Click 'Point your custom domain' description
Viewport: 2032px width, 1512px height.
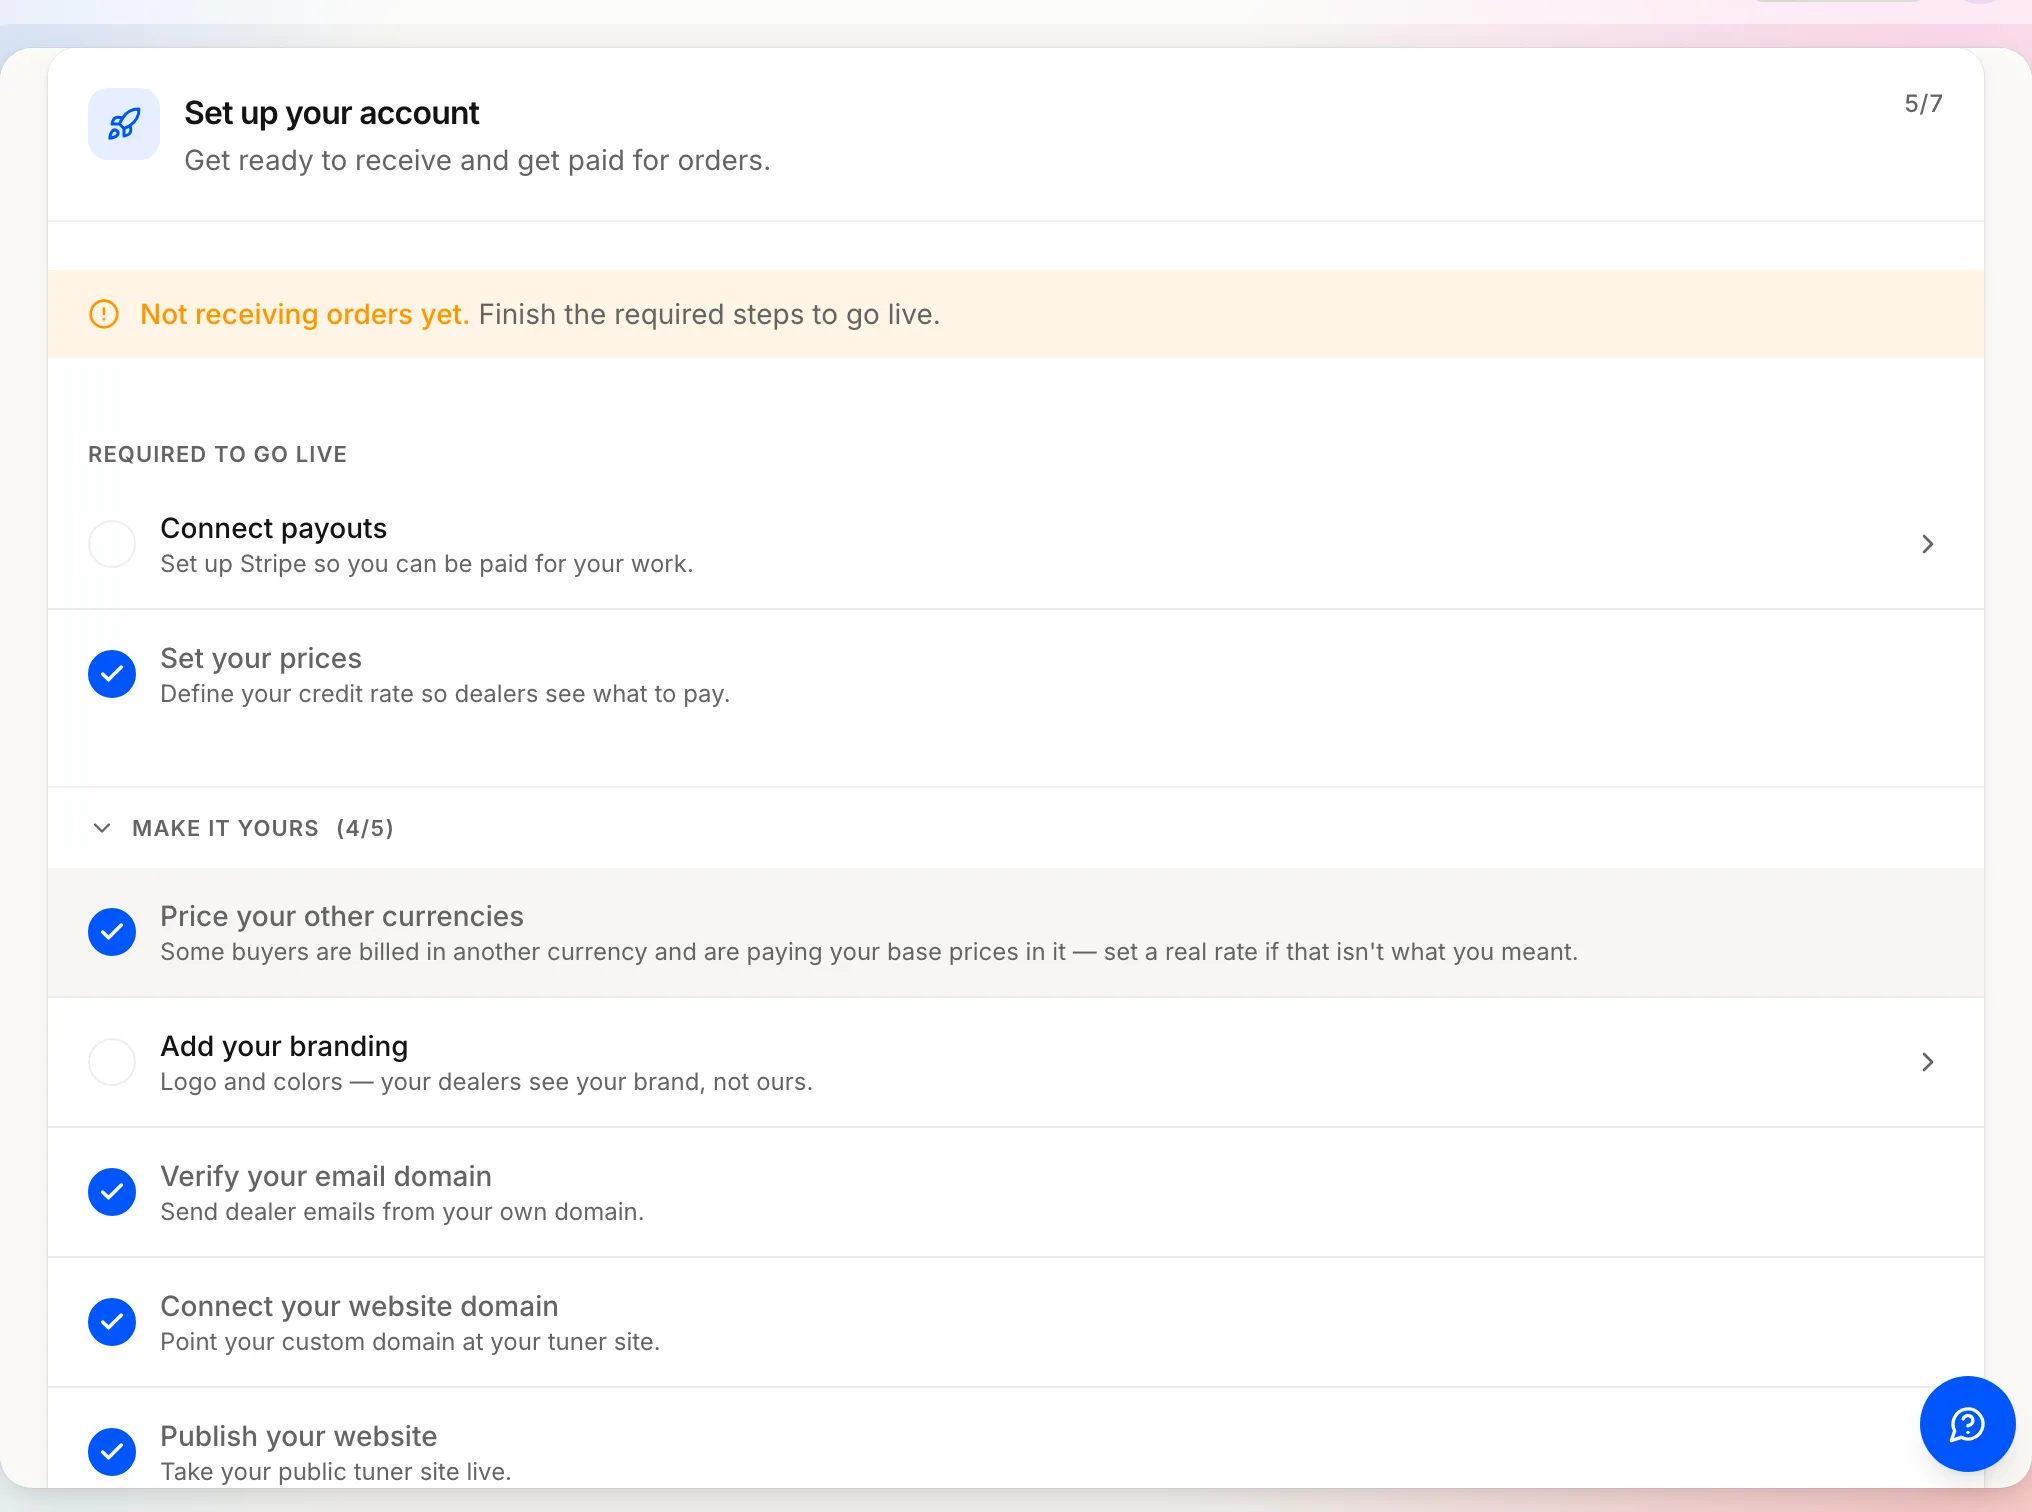click(x=410, y=1342)
